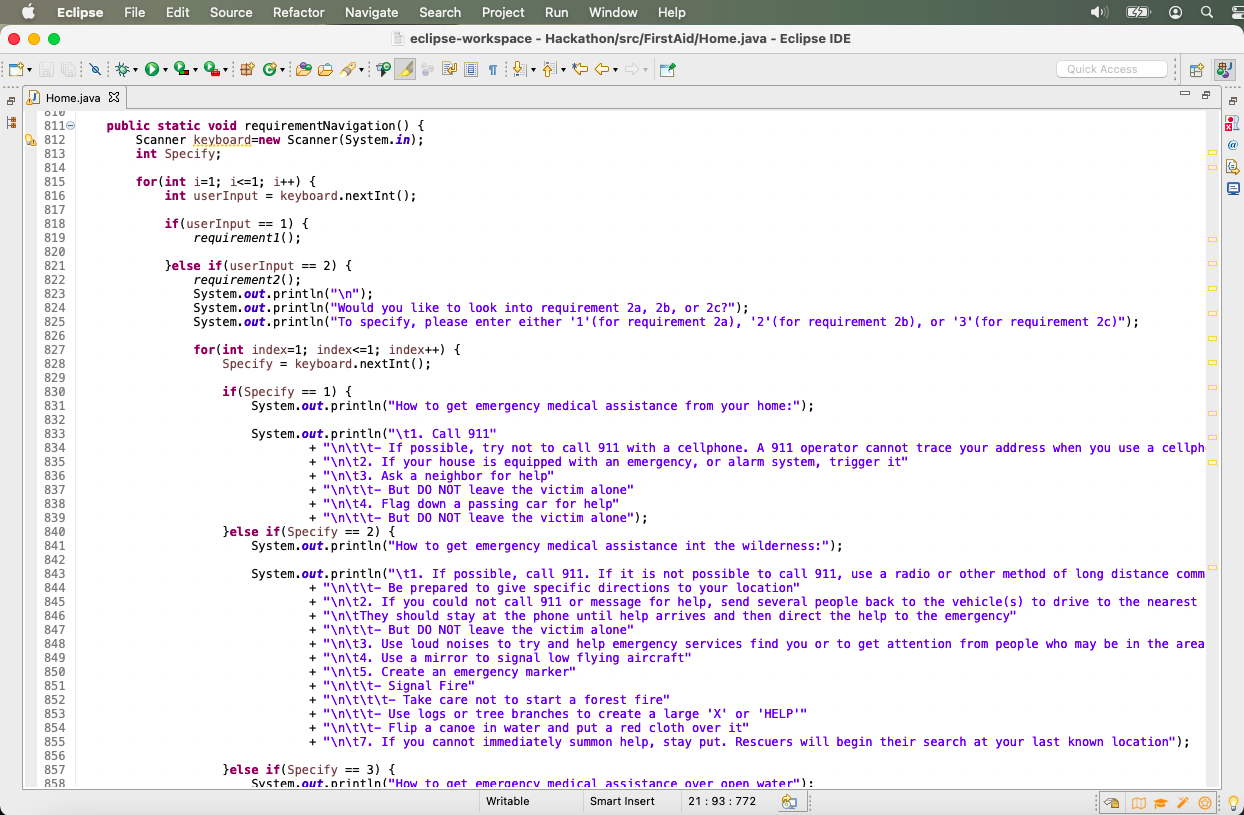Open the Package Explorer fast view icon
This screenshot has height=815, width=1244.
coord(11,122)
